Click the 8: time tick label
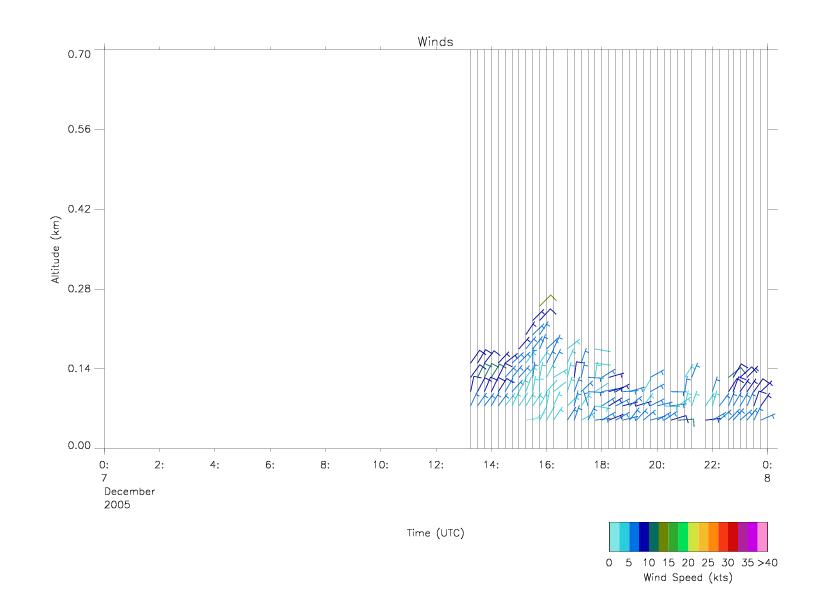827x611 pixels. (x=325, y=465)
